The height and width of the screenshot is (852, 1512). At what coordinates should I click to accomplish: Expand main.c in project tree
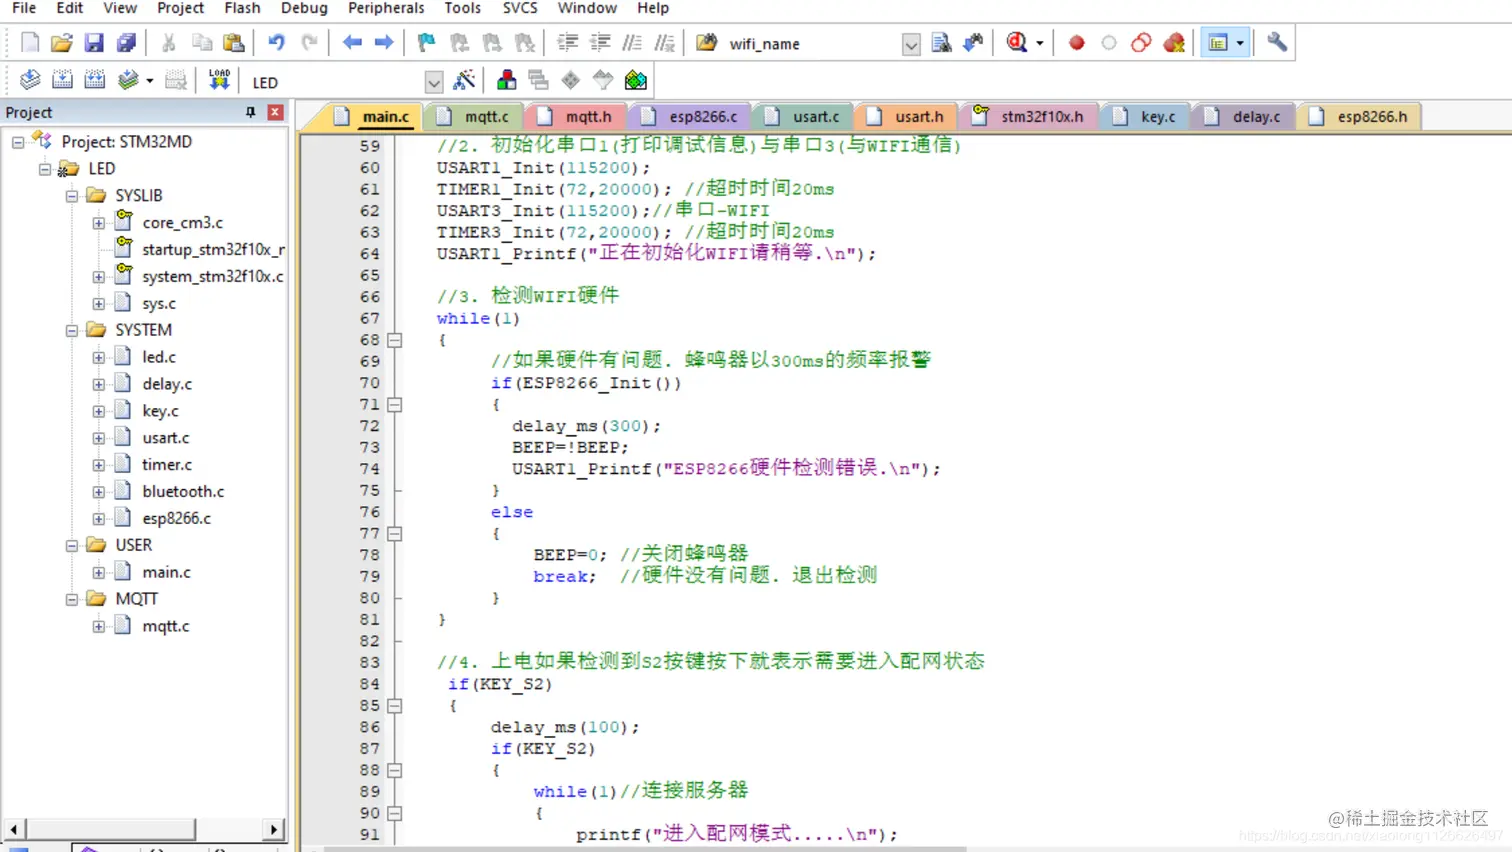click(99, 572)
